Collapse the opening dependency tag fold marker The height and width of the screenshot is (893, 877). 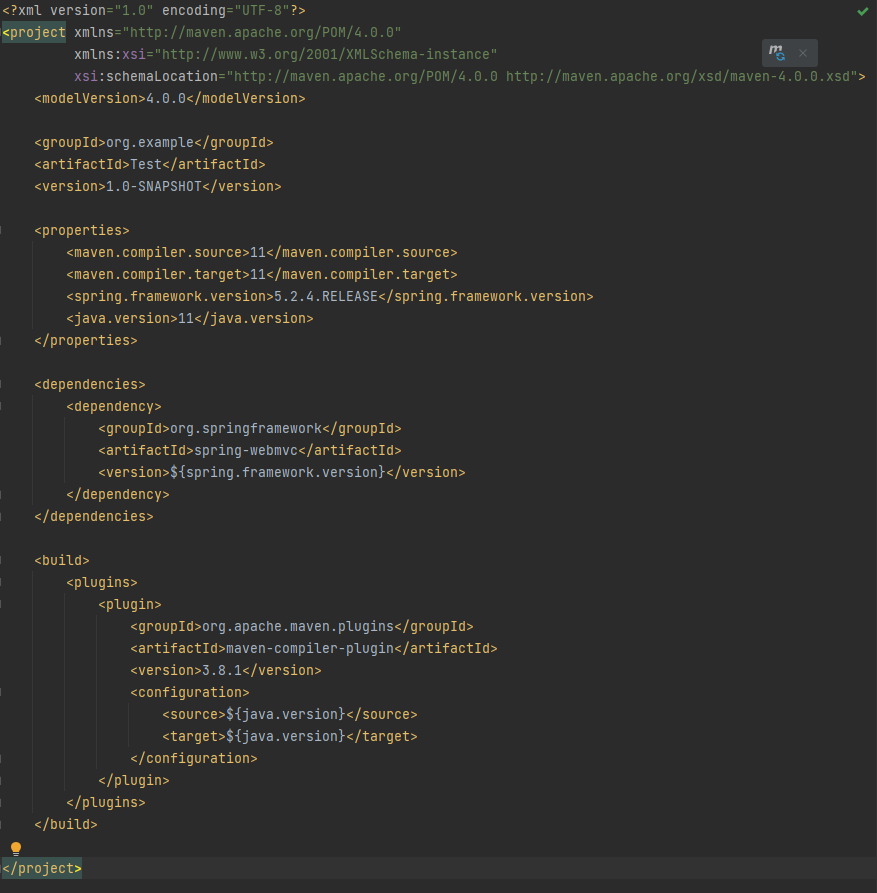pyautogui.click(x=1, y=407)
